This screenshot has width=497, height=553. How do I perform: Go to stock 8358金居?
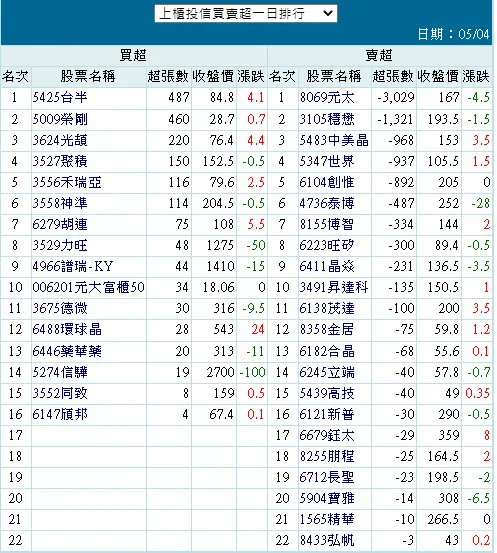point(327,329)
